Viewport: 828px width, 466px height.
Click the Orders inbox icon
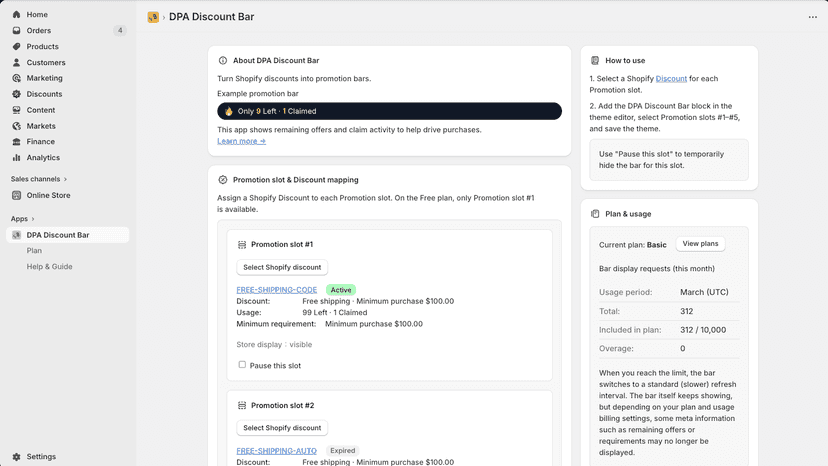pyautogui.click(x=16, y=30)
